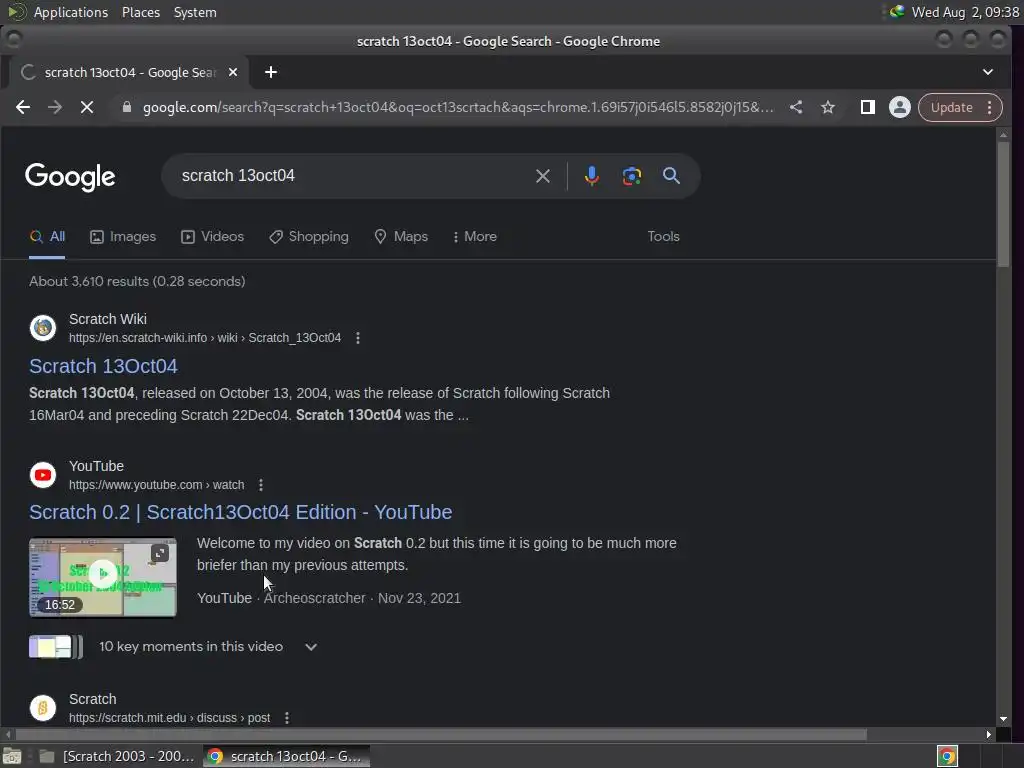Play the 16:52 video thumbnail

103,577
